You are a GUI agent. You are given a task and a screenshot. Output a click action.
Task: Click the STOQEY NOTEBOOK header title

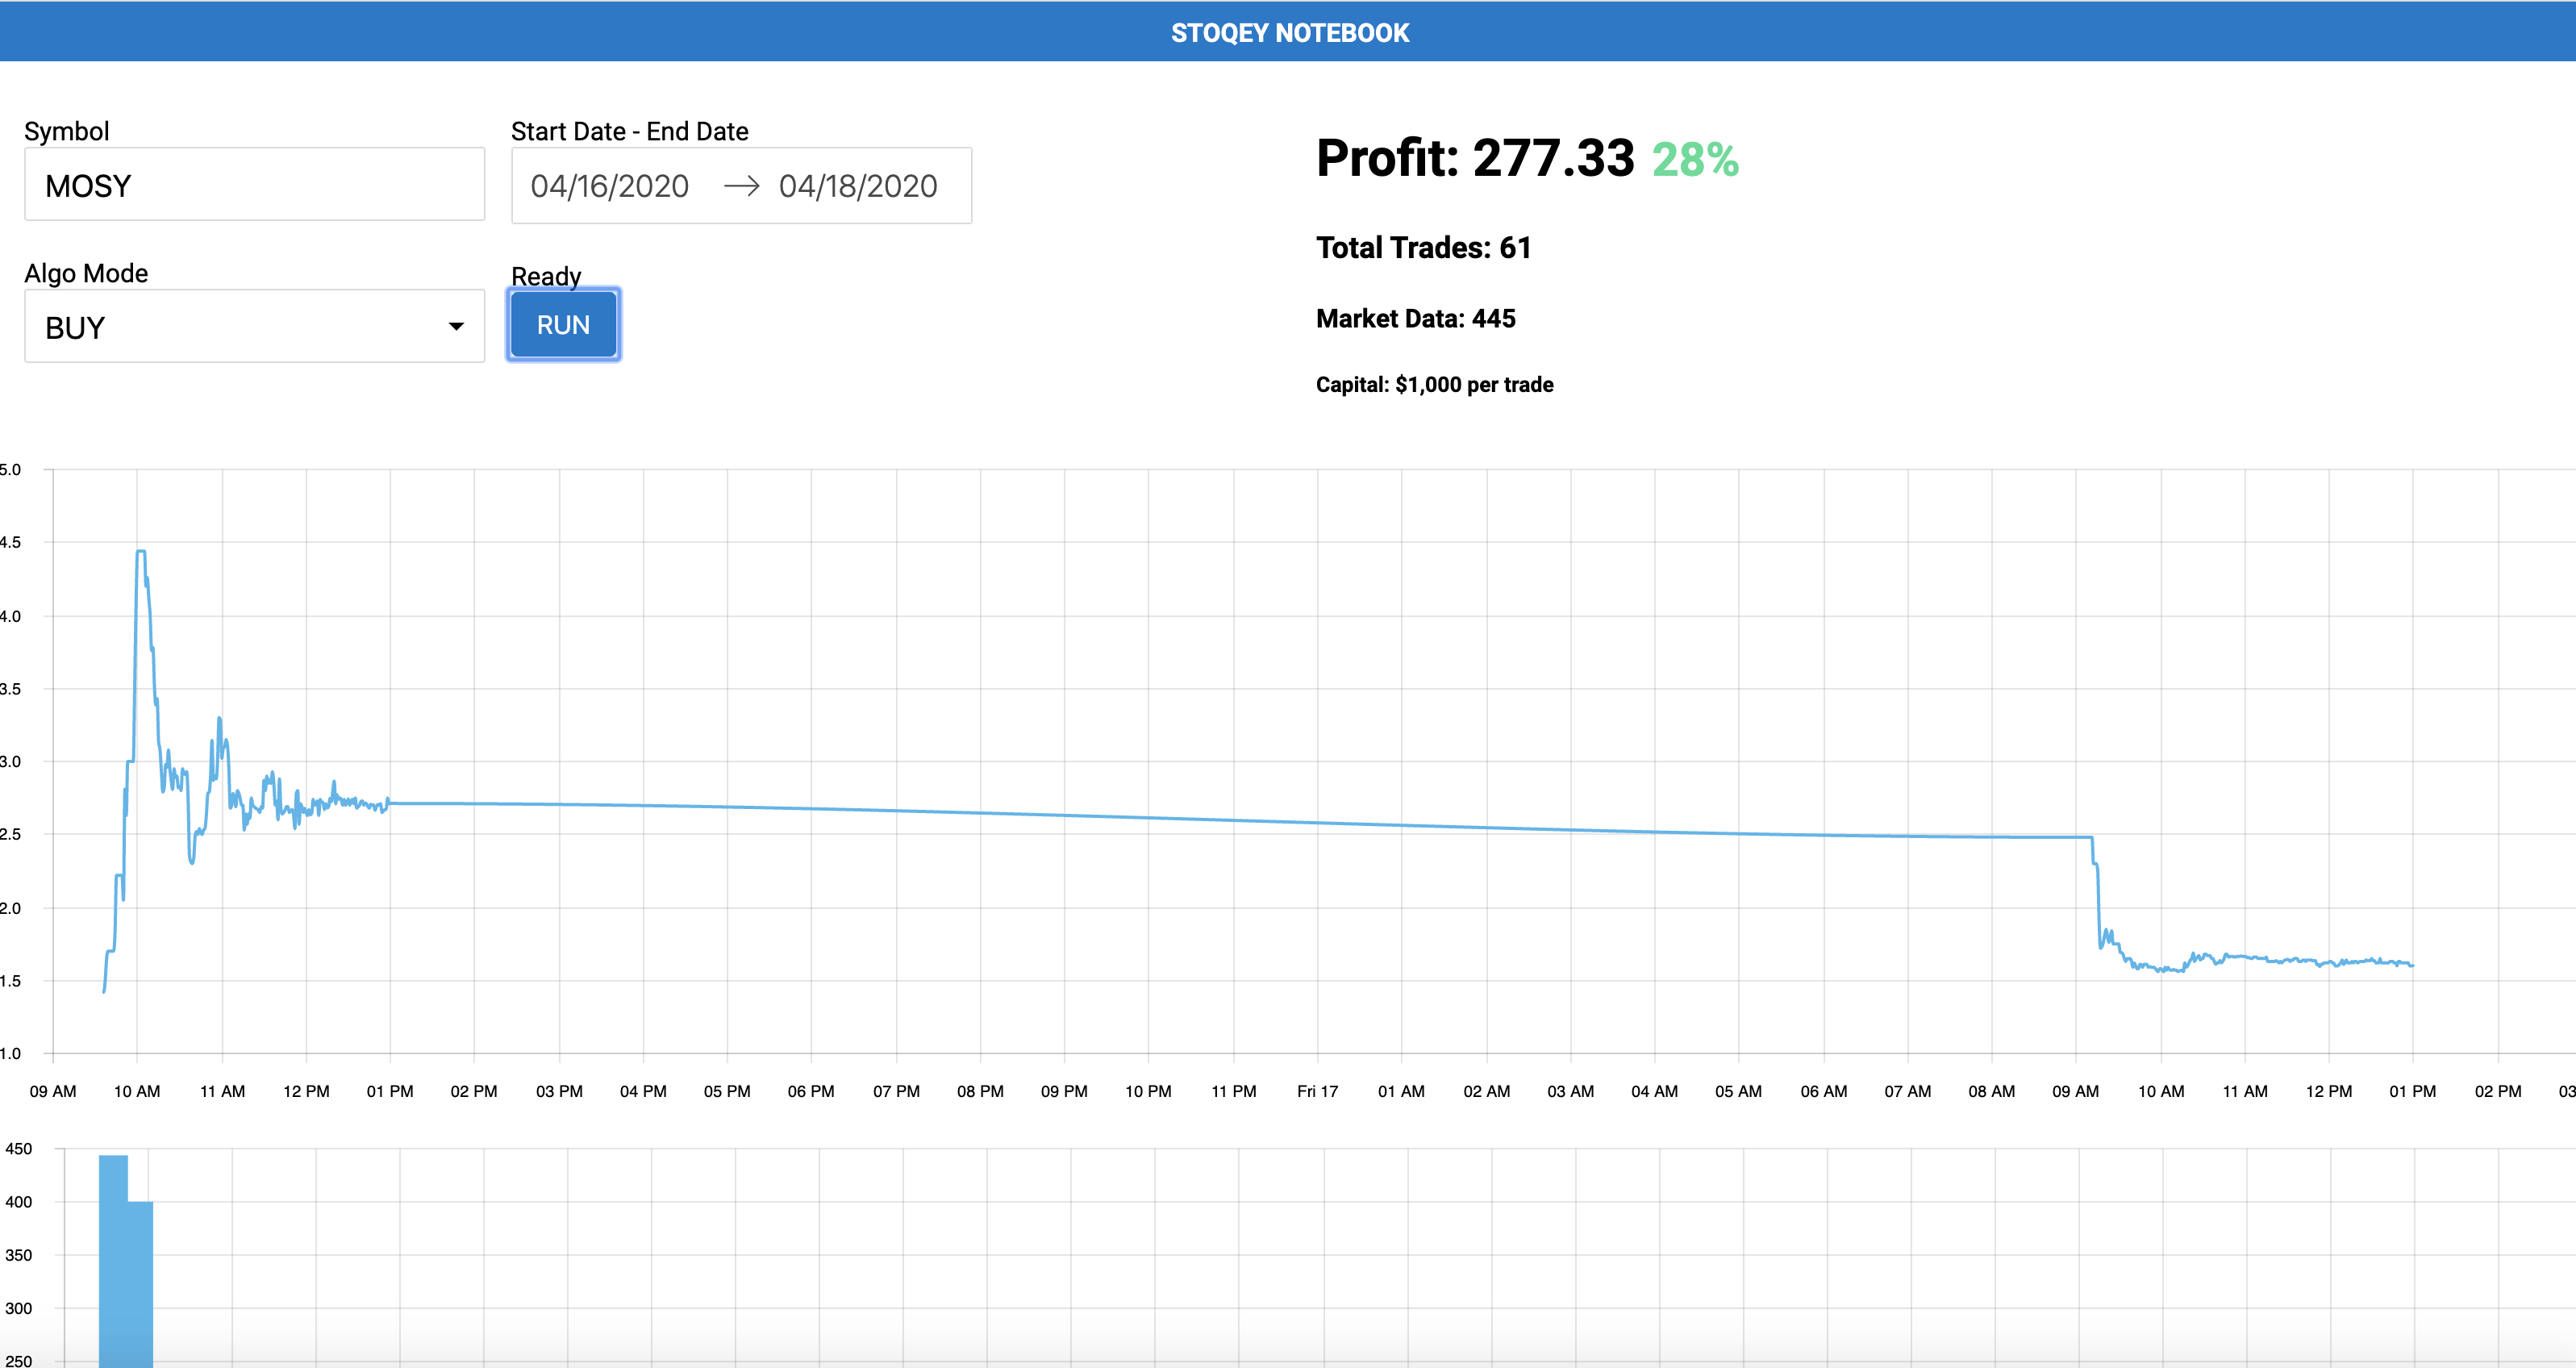click(1289, 33)
